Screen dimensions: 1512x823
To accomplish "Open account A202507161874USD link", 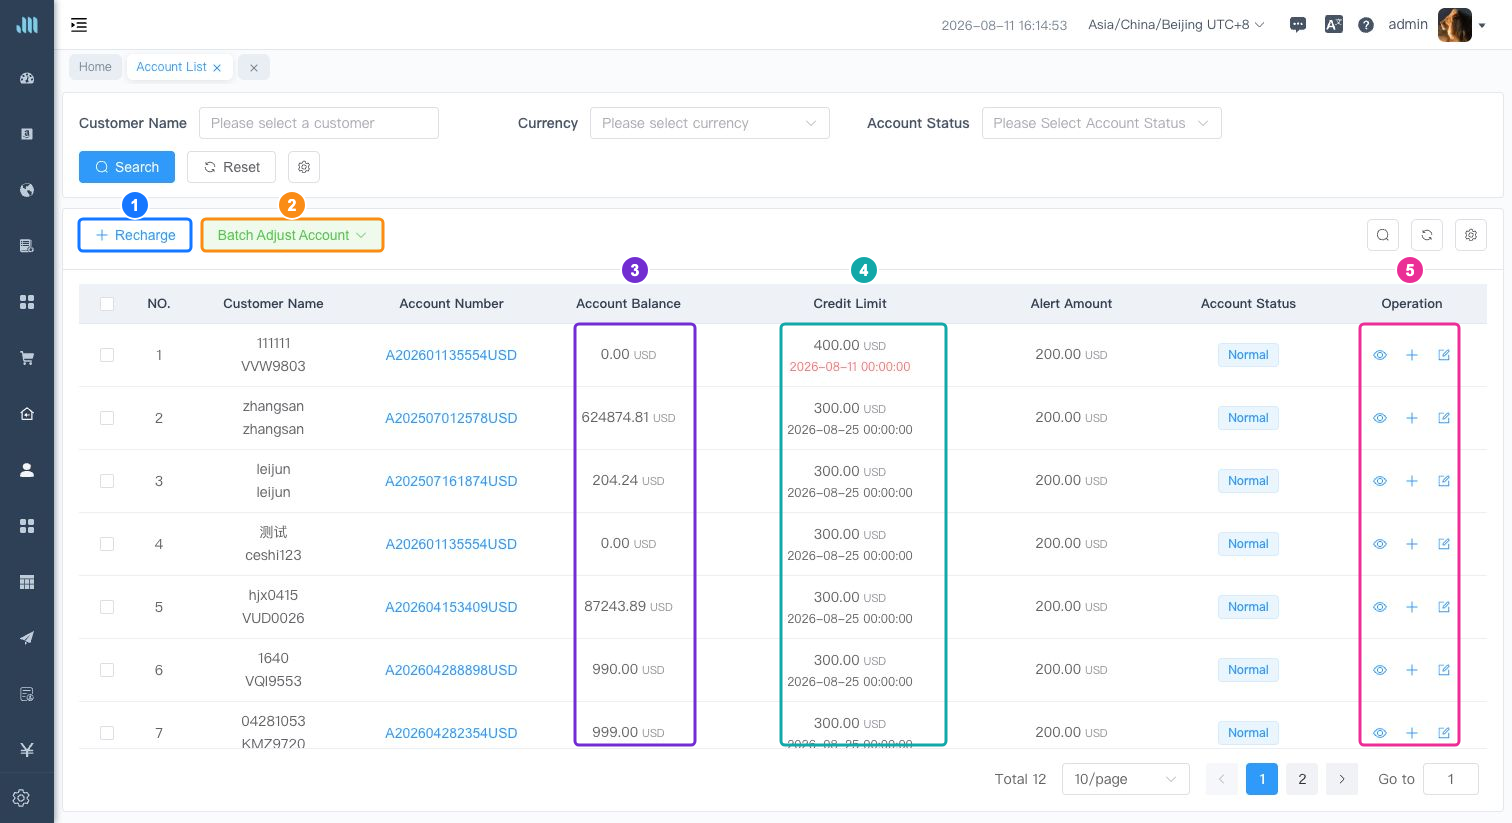I will [451, 481].
